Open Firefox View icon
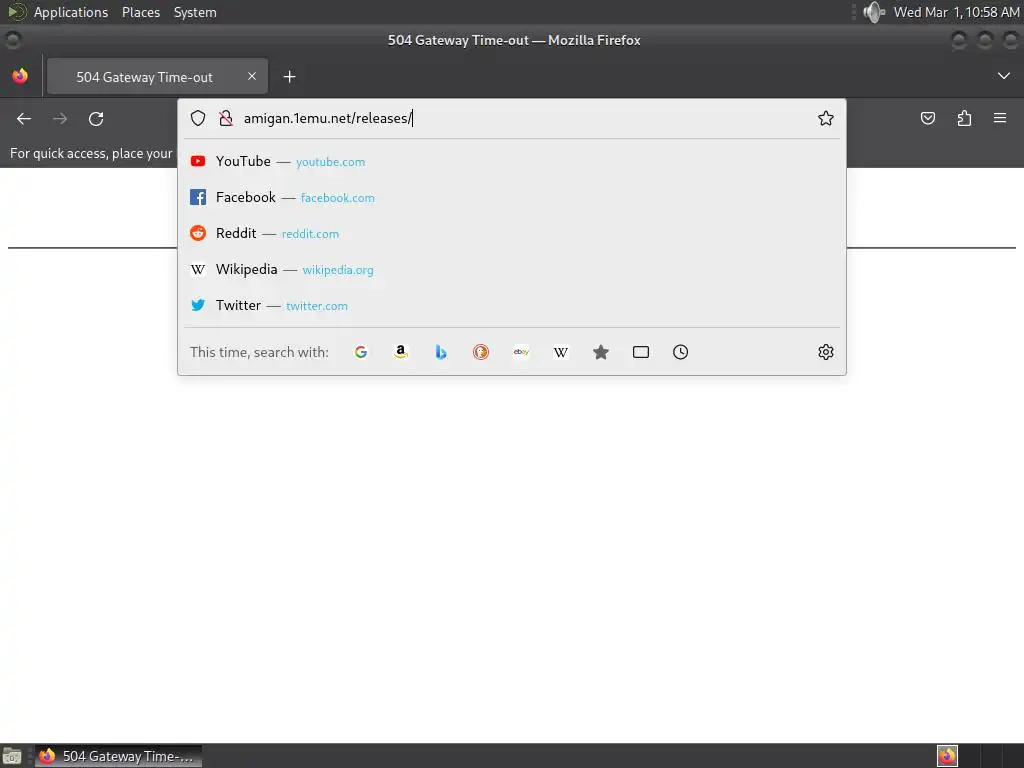Screen dimensions: 1024x768 (x=20, y=76)
